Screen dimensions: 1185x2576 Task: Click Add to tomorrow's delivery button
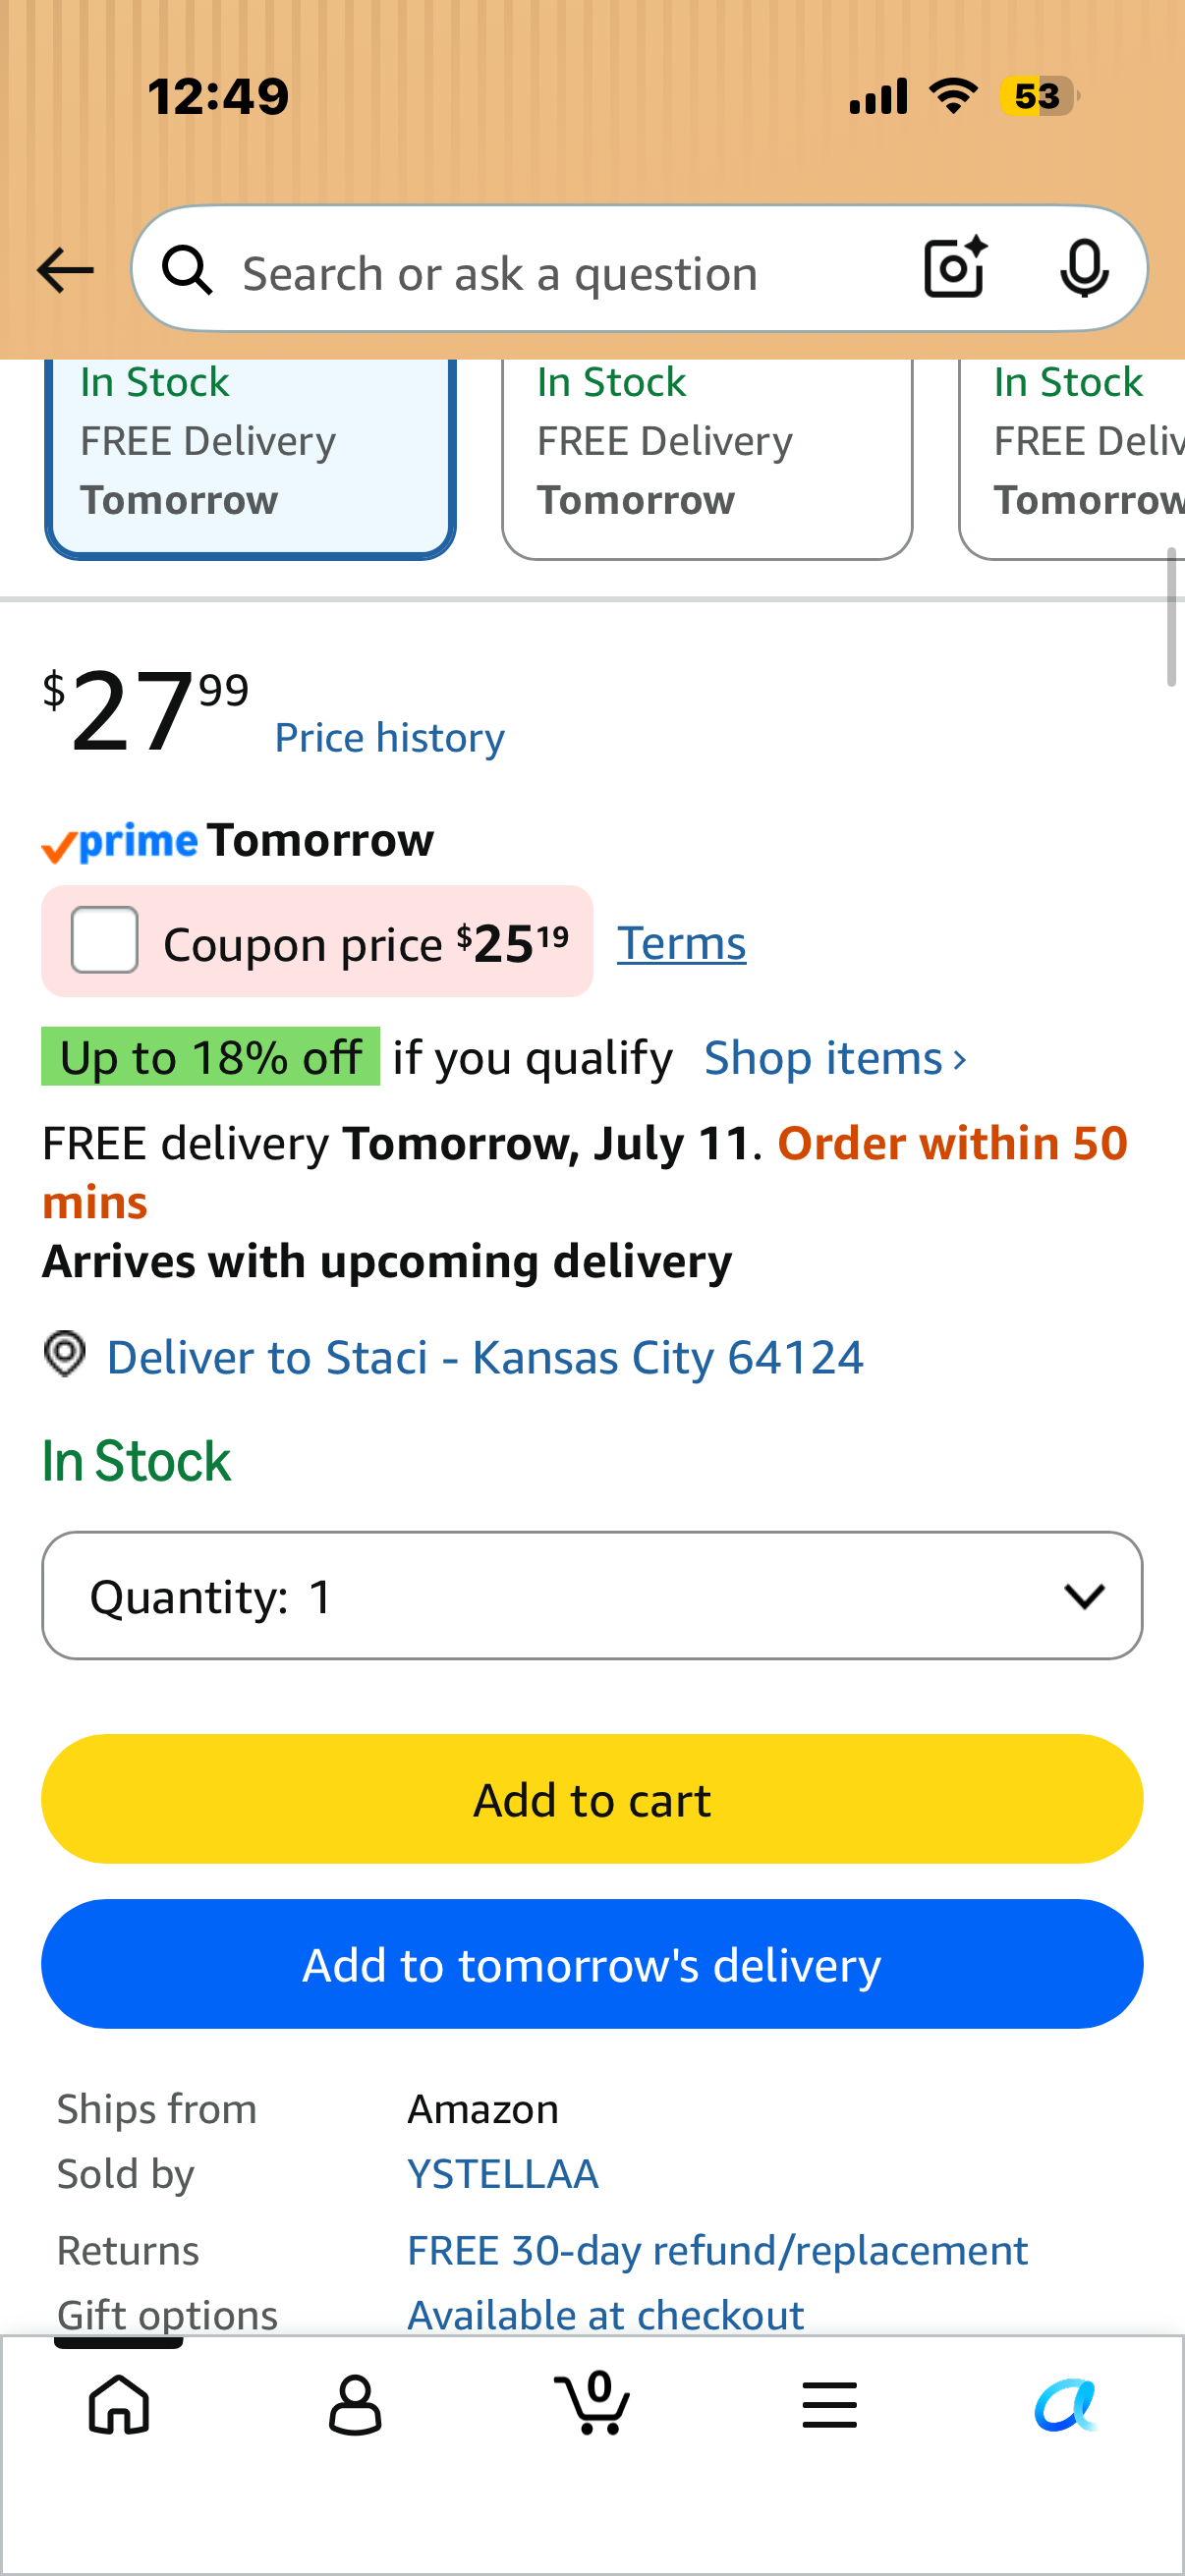pyautogui.click(x=592, y=1964)
